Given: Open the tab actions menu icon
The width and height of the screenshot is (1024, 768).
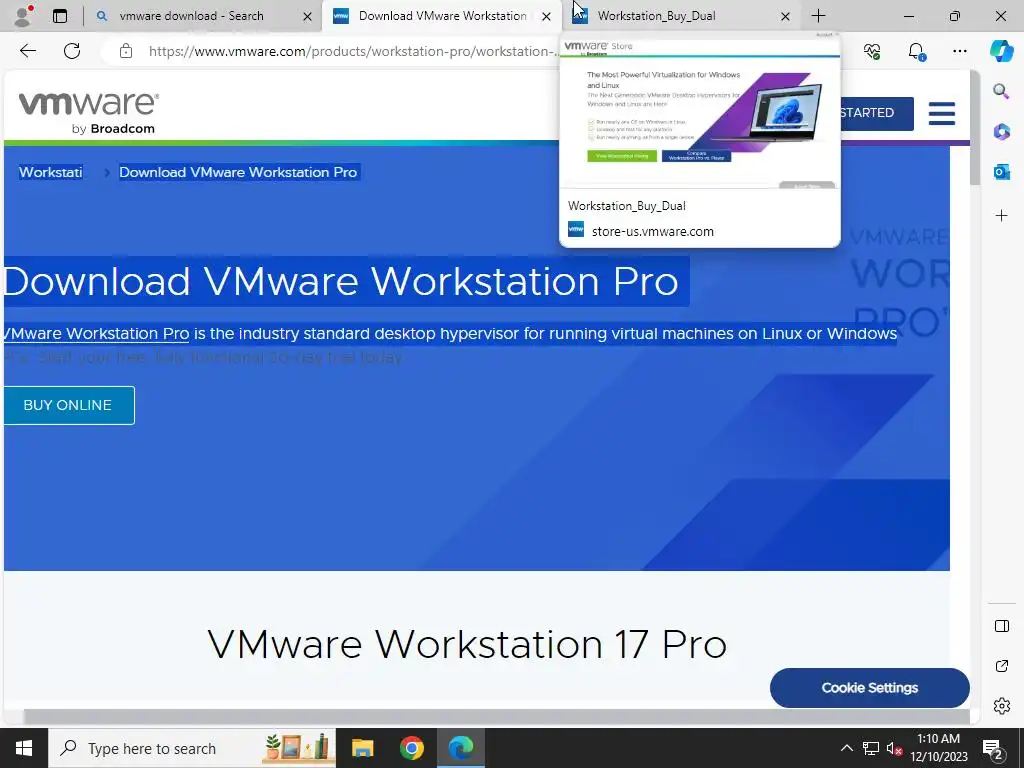Looking at the screenshot, I should tap(60, 16).
